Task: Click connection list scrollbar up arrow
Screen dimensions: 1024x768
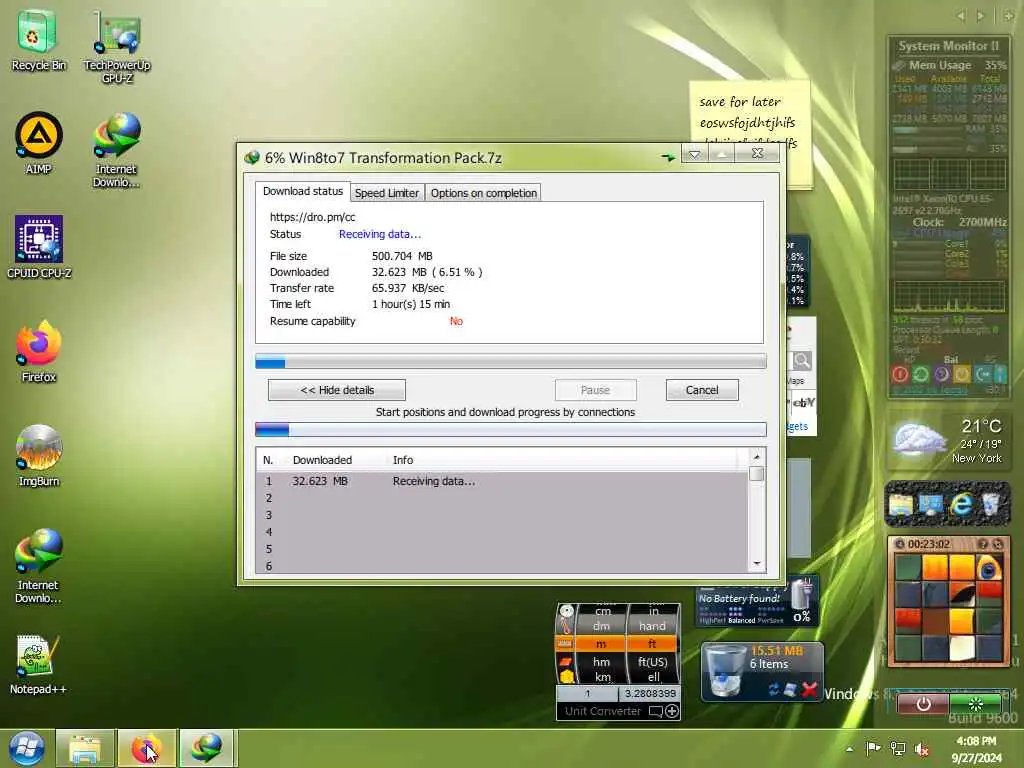Action: click(x=756, y=457)
